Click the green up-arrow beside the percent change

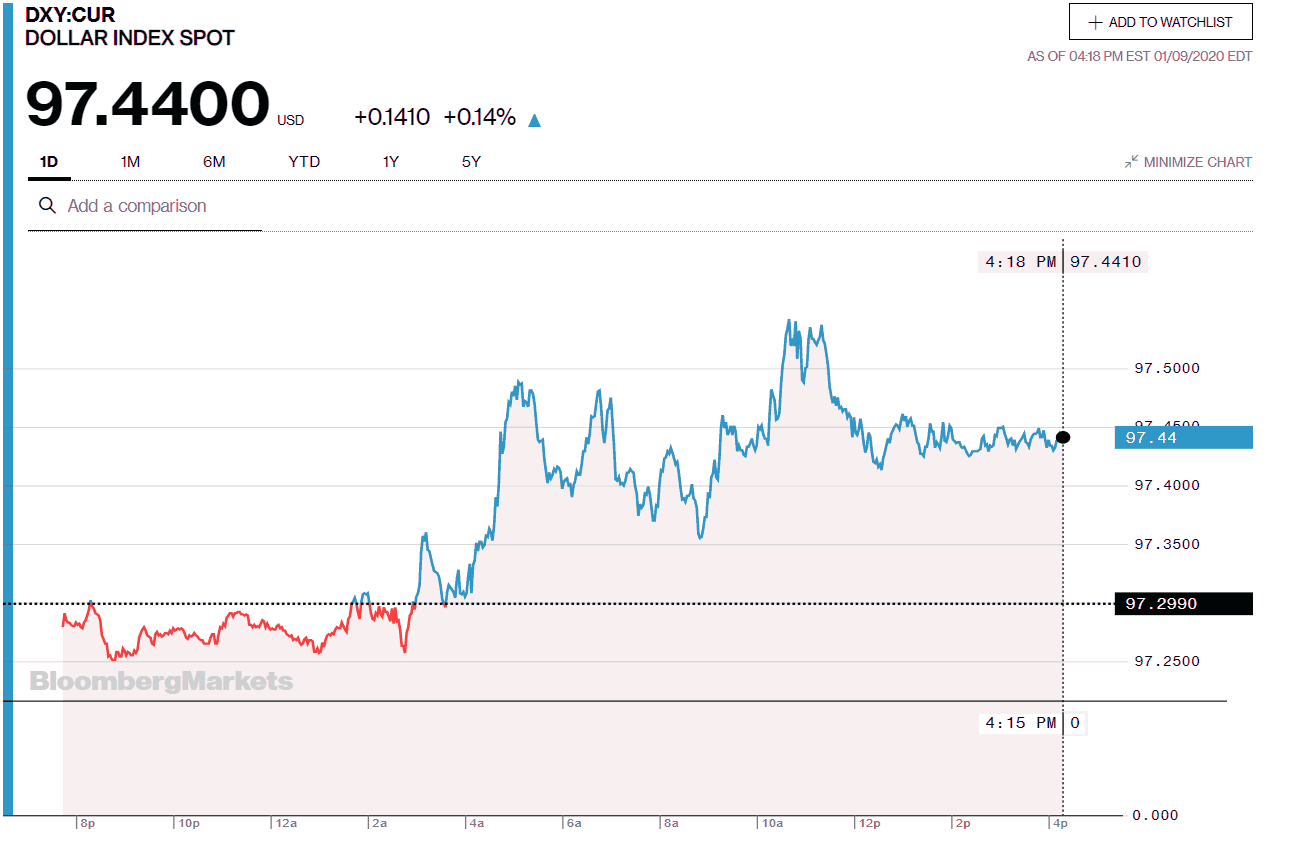[536, 118]
